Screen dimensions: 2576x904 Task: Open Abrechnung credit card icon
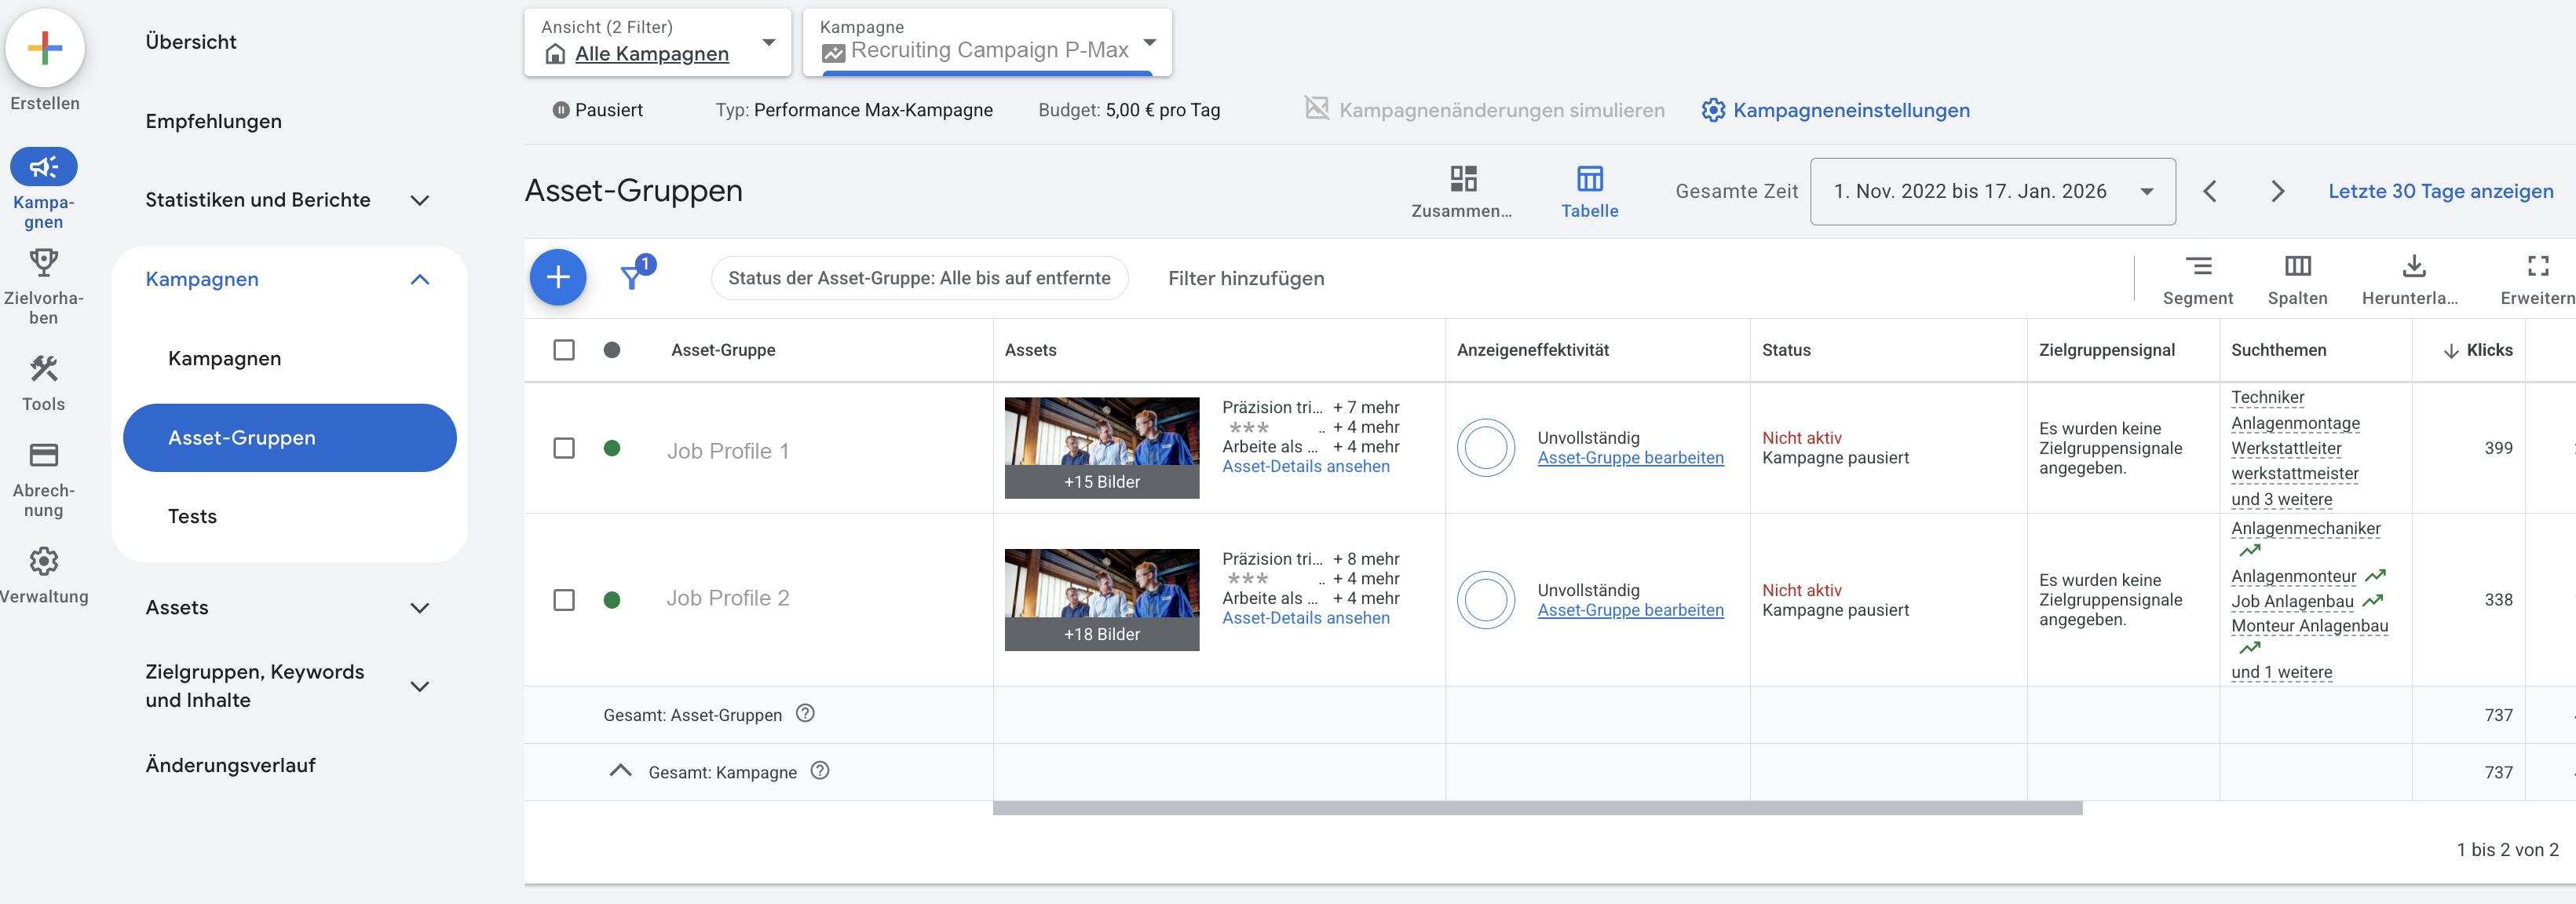point(43,455)
